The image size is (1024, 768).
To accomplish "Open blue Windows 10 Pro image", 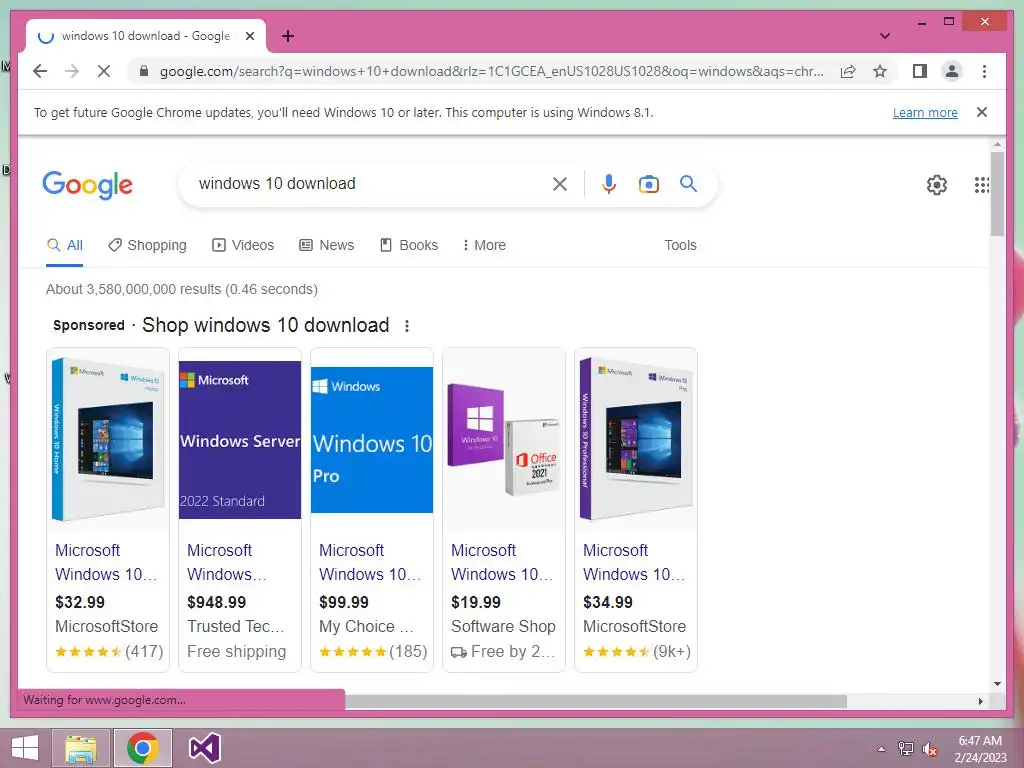I will pos(372,439).
